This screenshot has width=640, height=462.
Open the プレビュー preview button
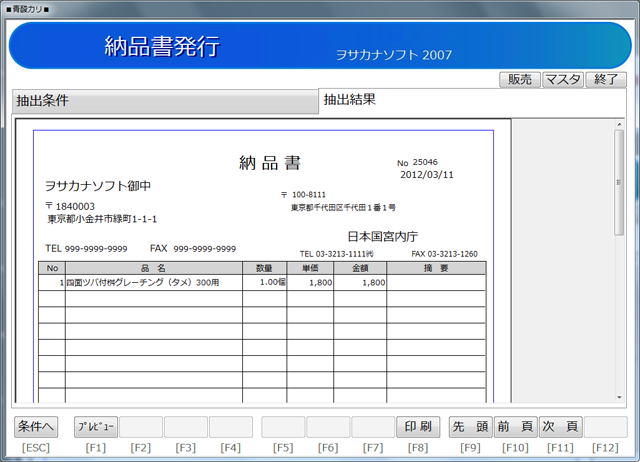[96, 427]
